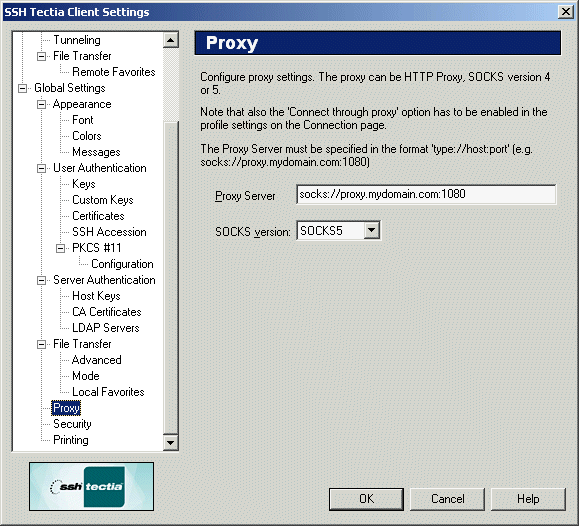Collapse File Transfer under Global Settings
The image size is (579, 526).
42,344
